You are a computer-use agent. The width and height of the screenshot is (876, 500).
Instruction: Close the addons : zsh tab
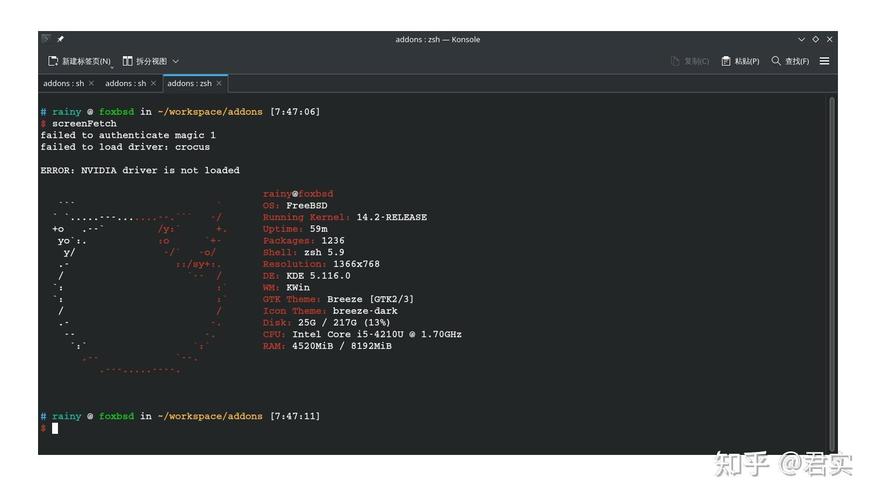[219, 83]
